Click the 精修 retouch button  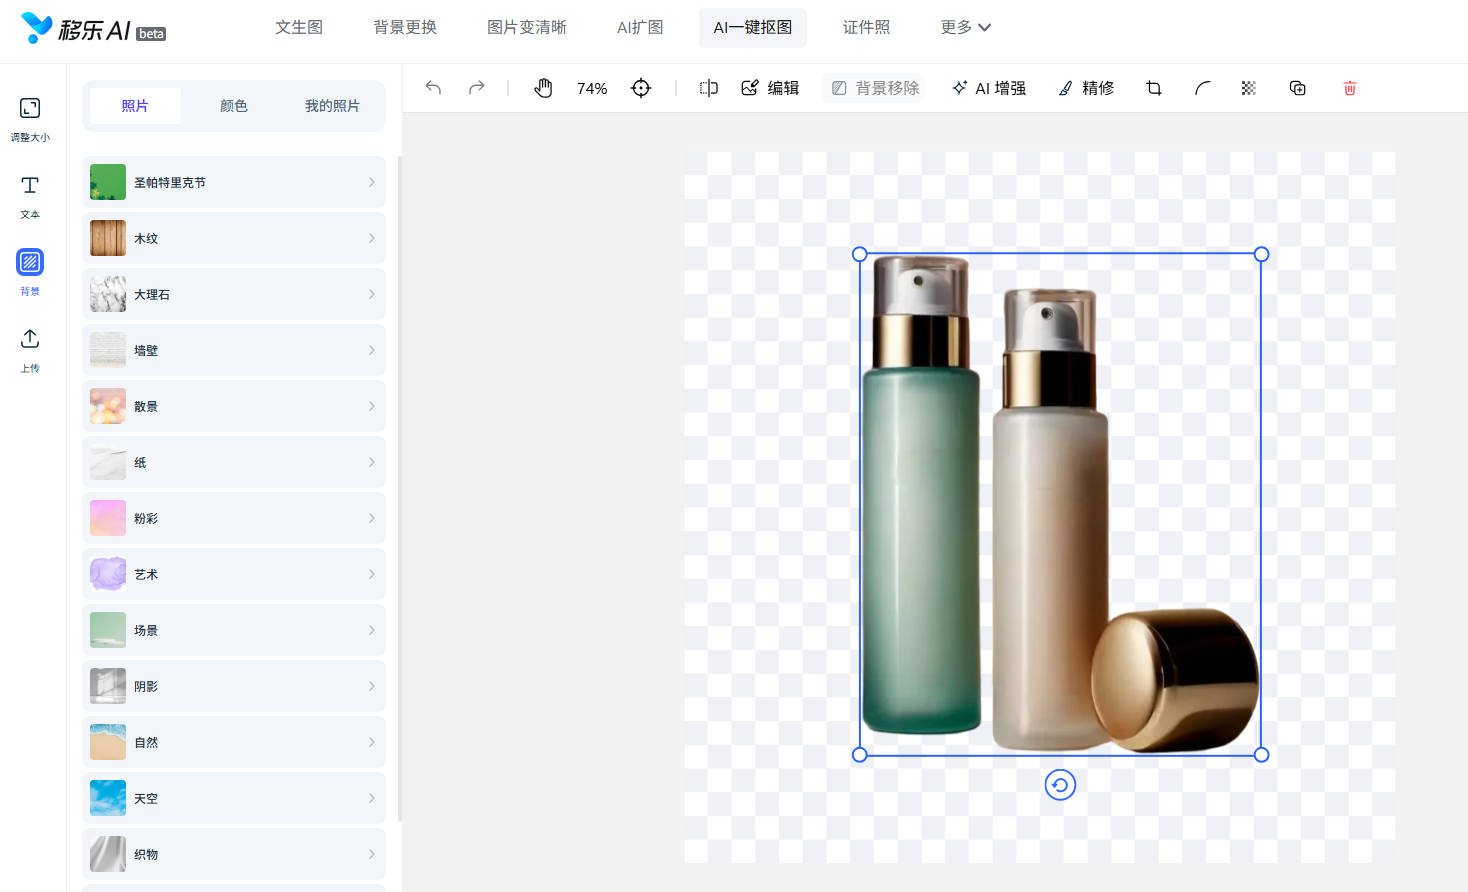[x=1086, y=88]
